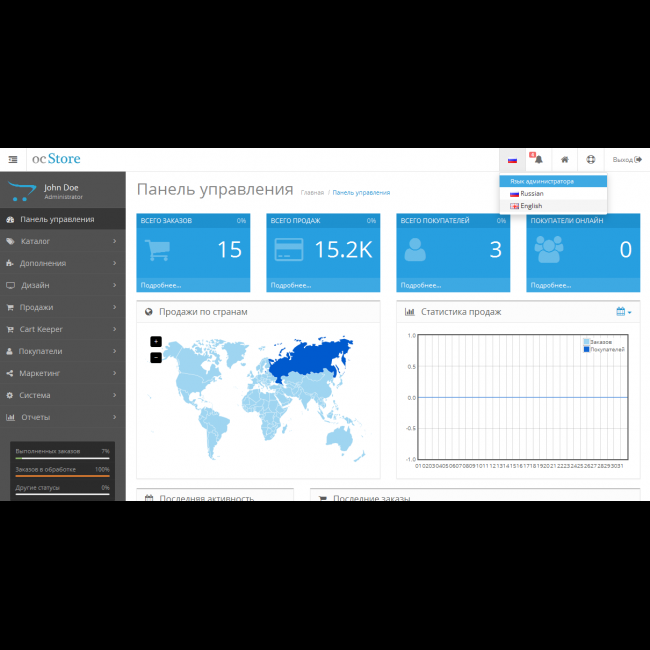This screenshot has height=650, width=650.
Task: Click the ocStore logo
Action: click(56, 159)
